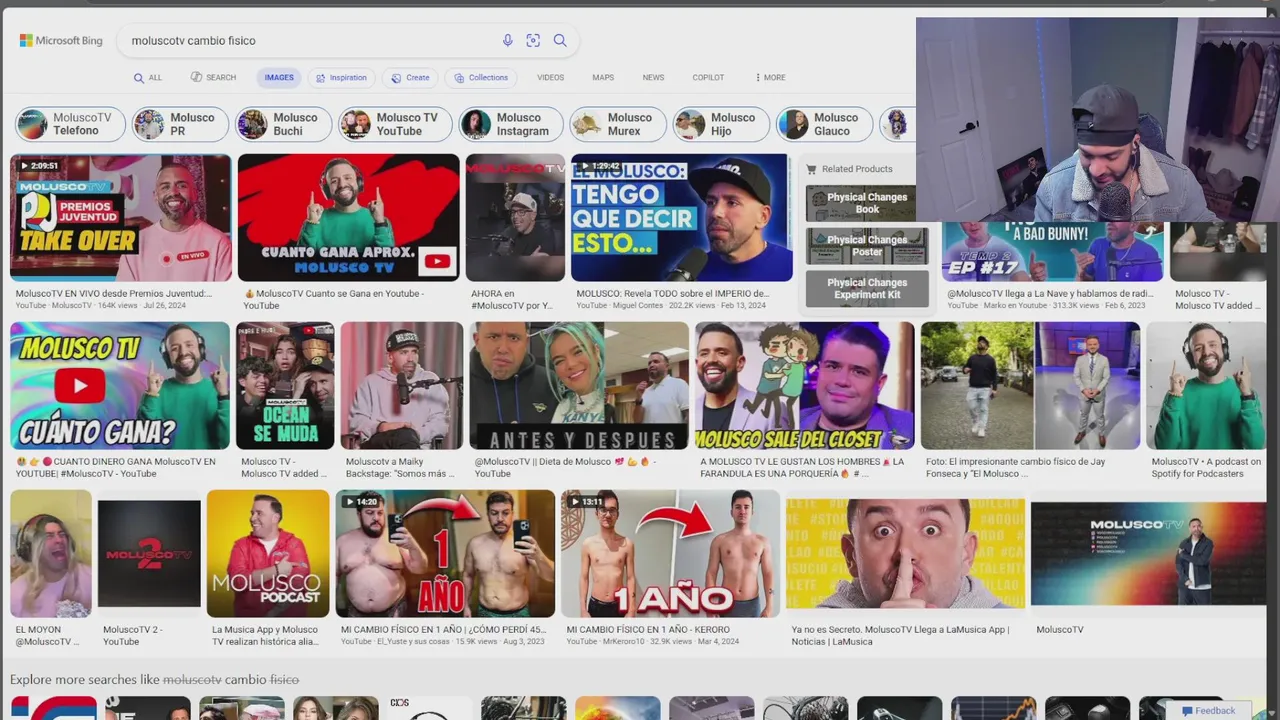Open the SEARCH tab
Viewport: 1280px width, 720px height.
click(x=213, y=78)
